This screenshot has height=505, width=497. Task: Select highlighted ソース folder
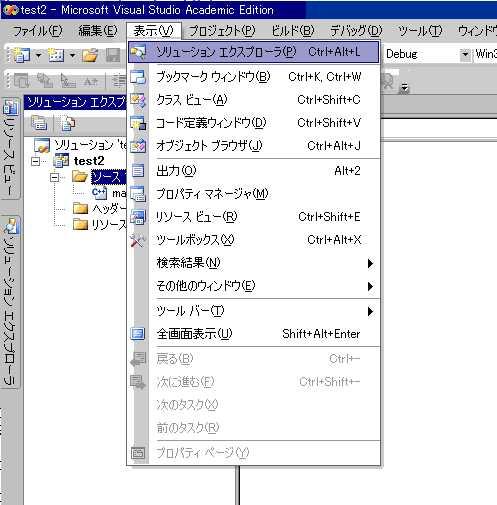tap(108, 177)
